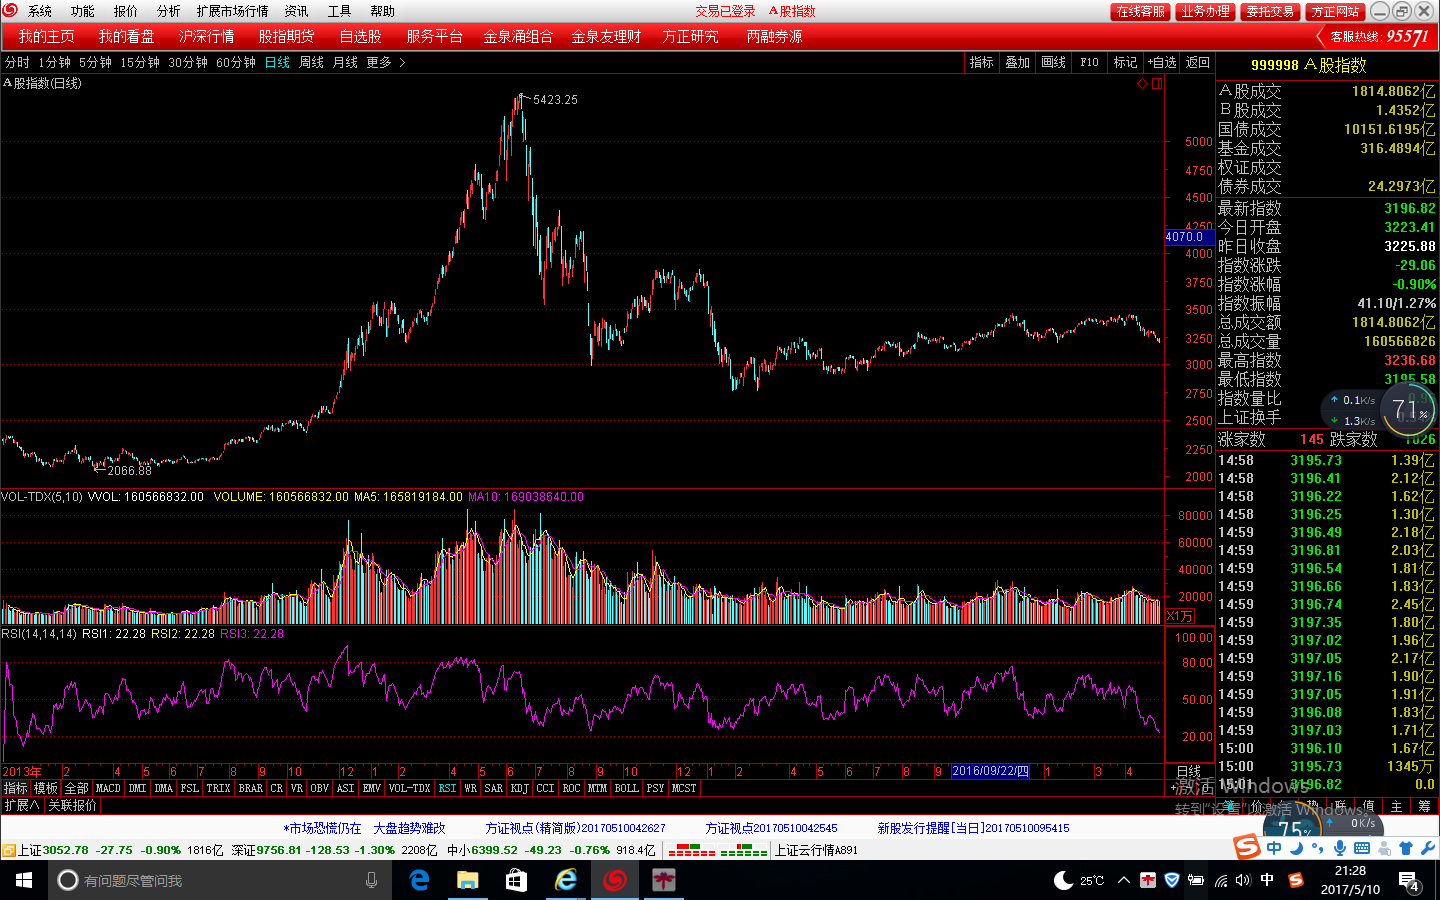Go to 沪深行情 tab
1440x900 pixels.
coord(207,36)
